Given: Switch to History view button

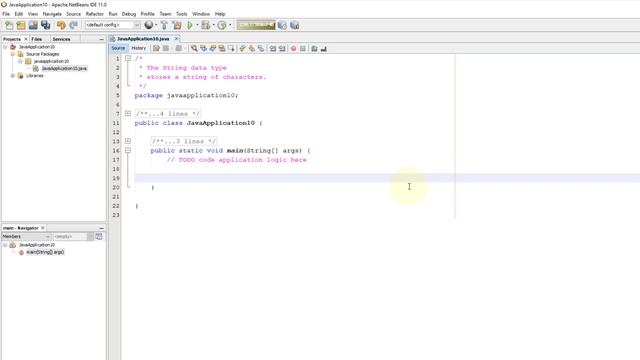Looking at the screenshot, I should 138,48.
